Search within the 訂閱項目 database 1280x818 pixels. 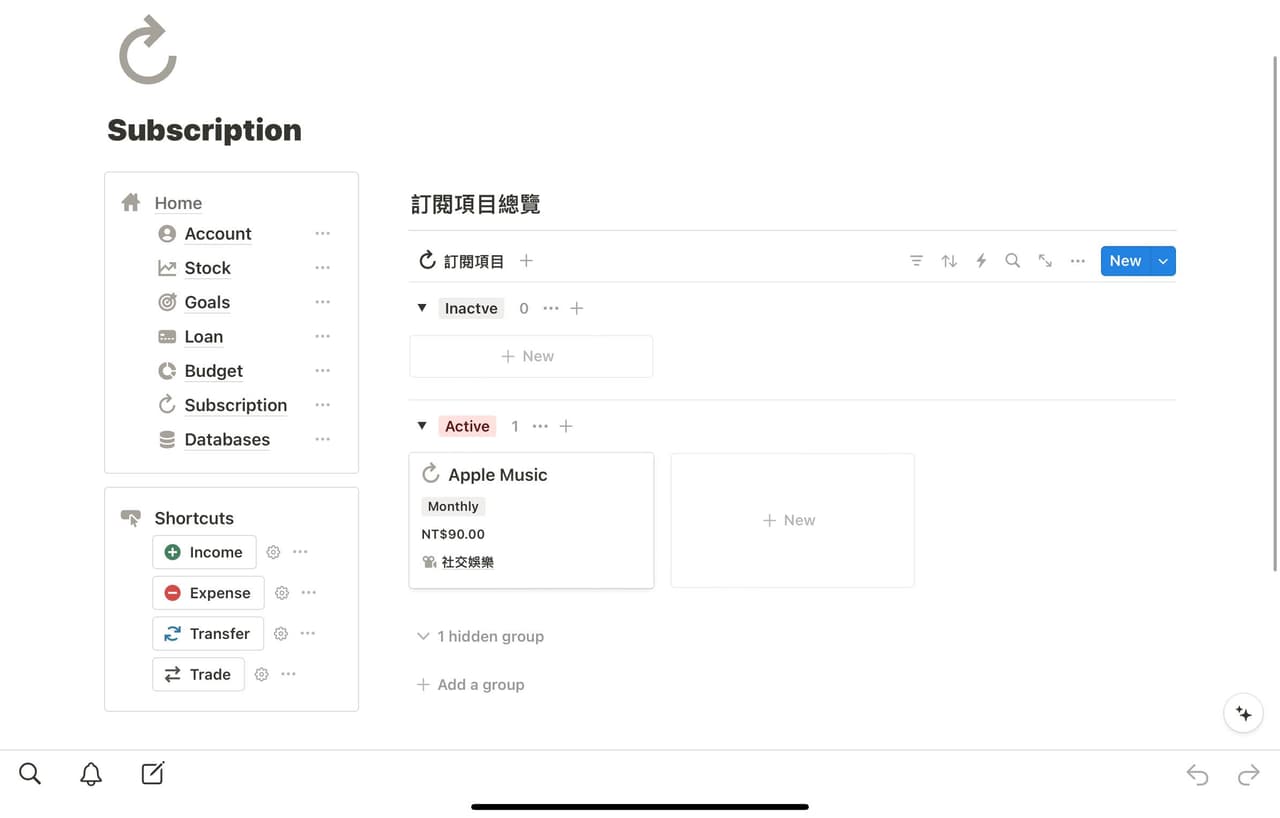1012,260
